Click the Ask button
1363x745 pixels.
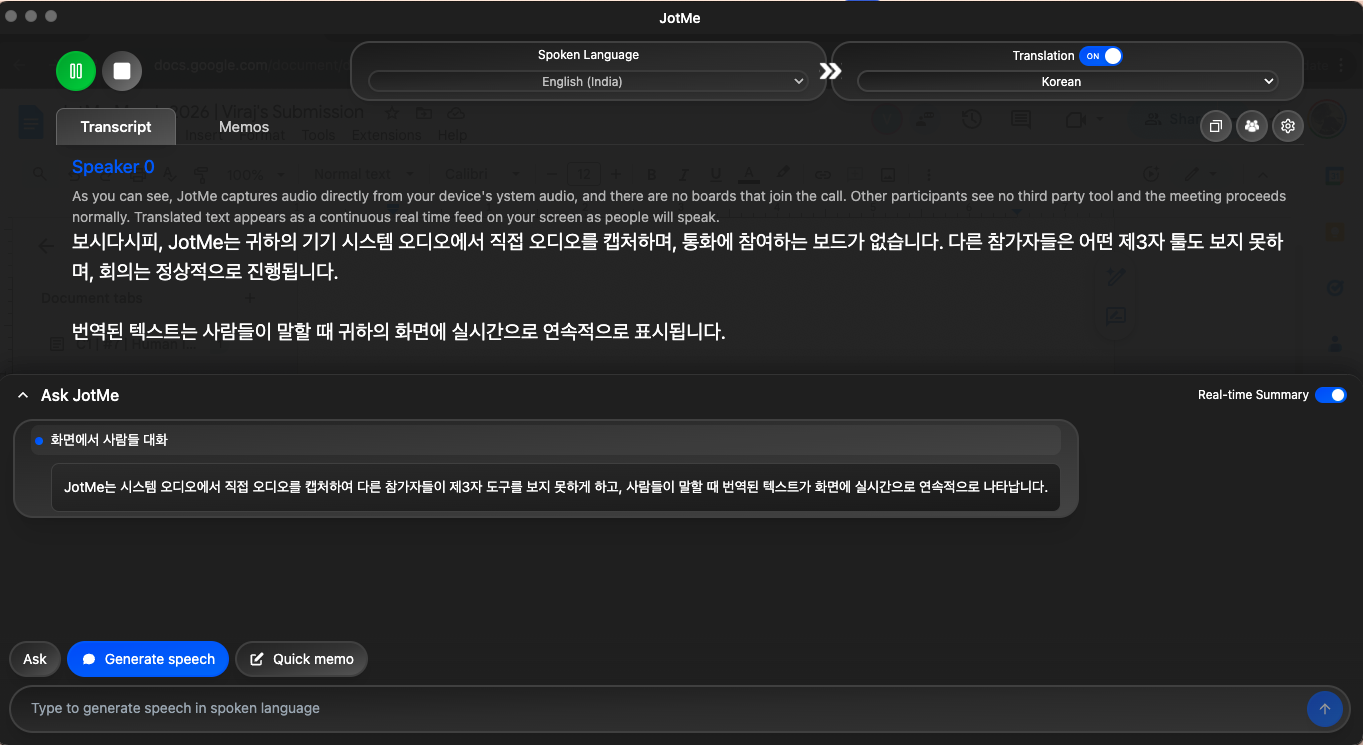[x=35, y=659]
